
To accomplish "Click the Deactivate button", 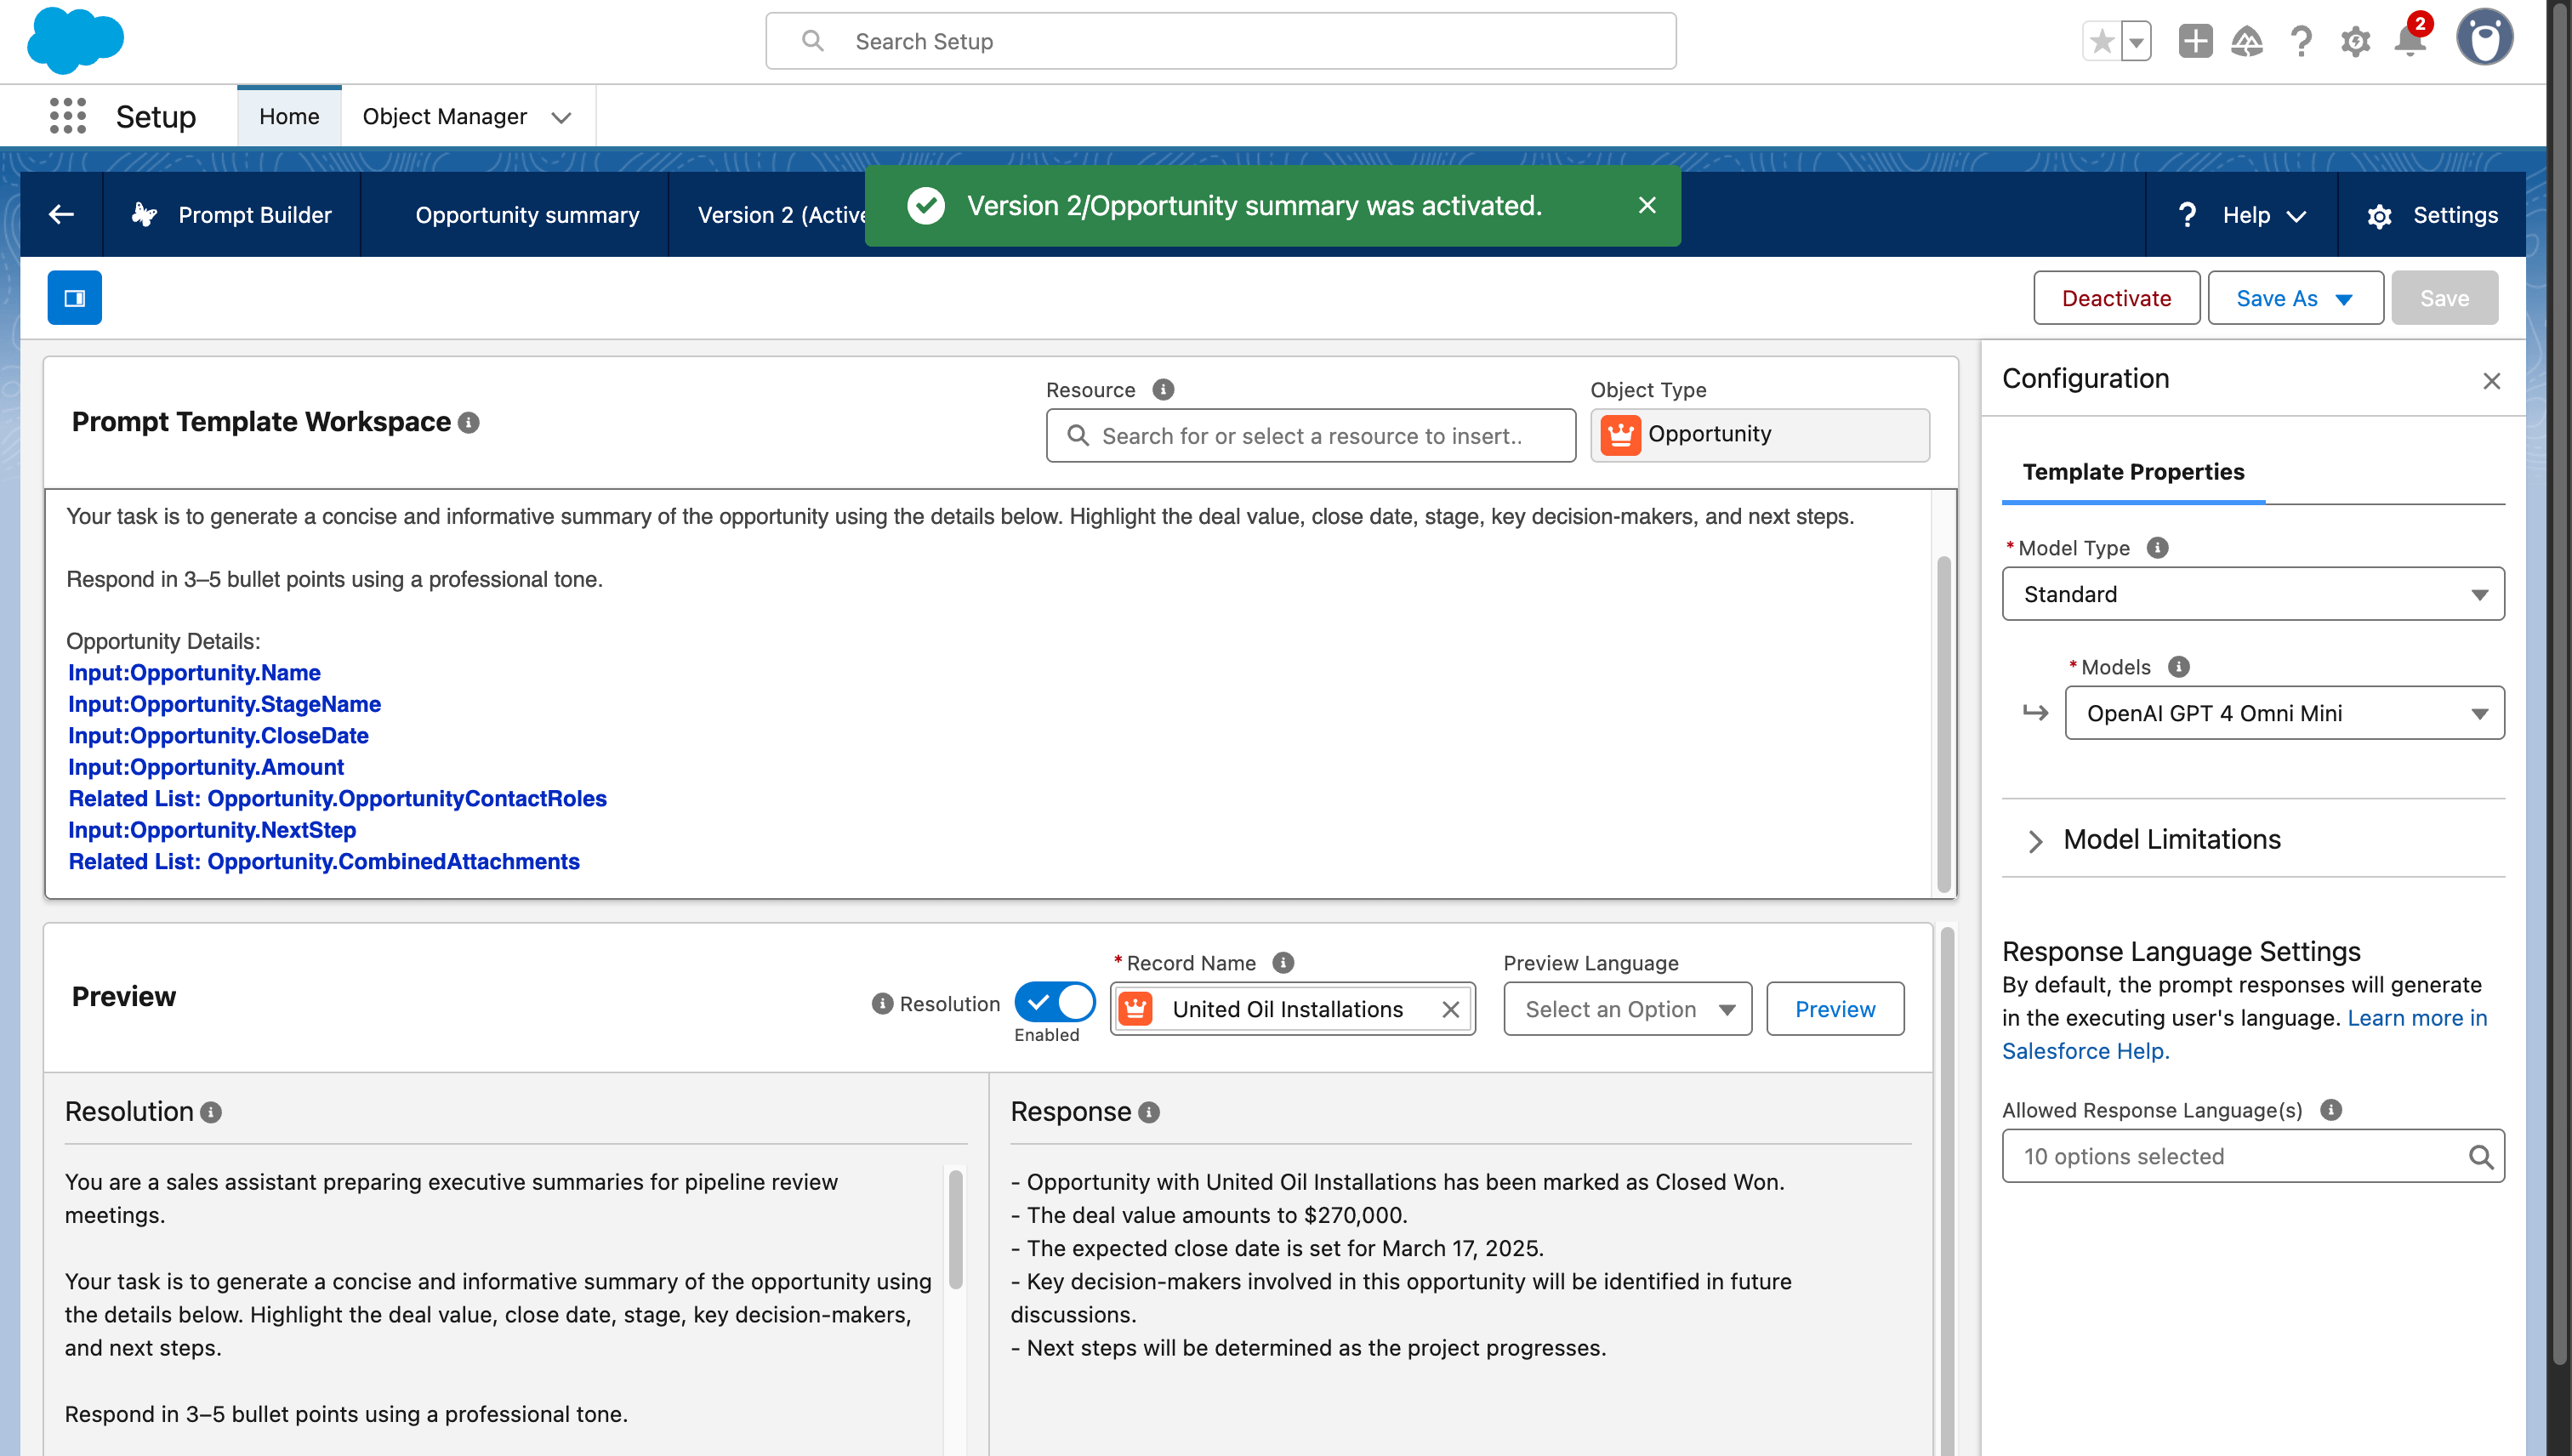I will 2116,298.
